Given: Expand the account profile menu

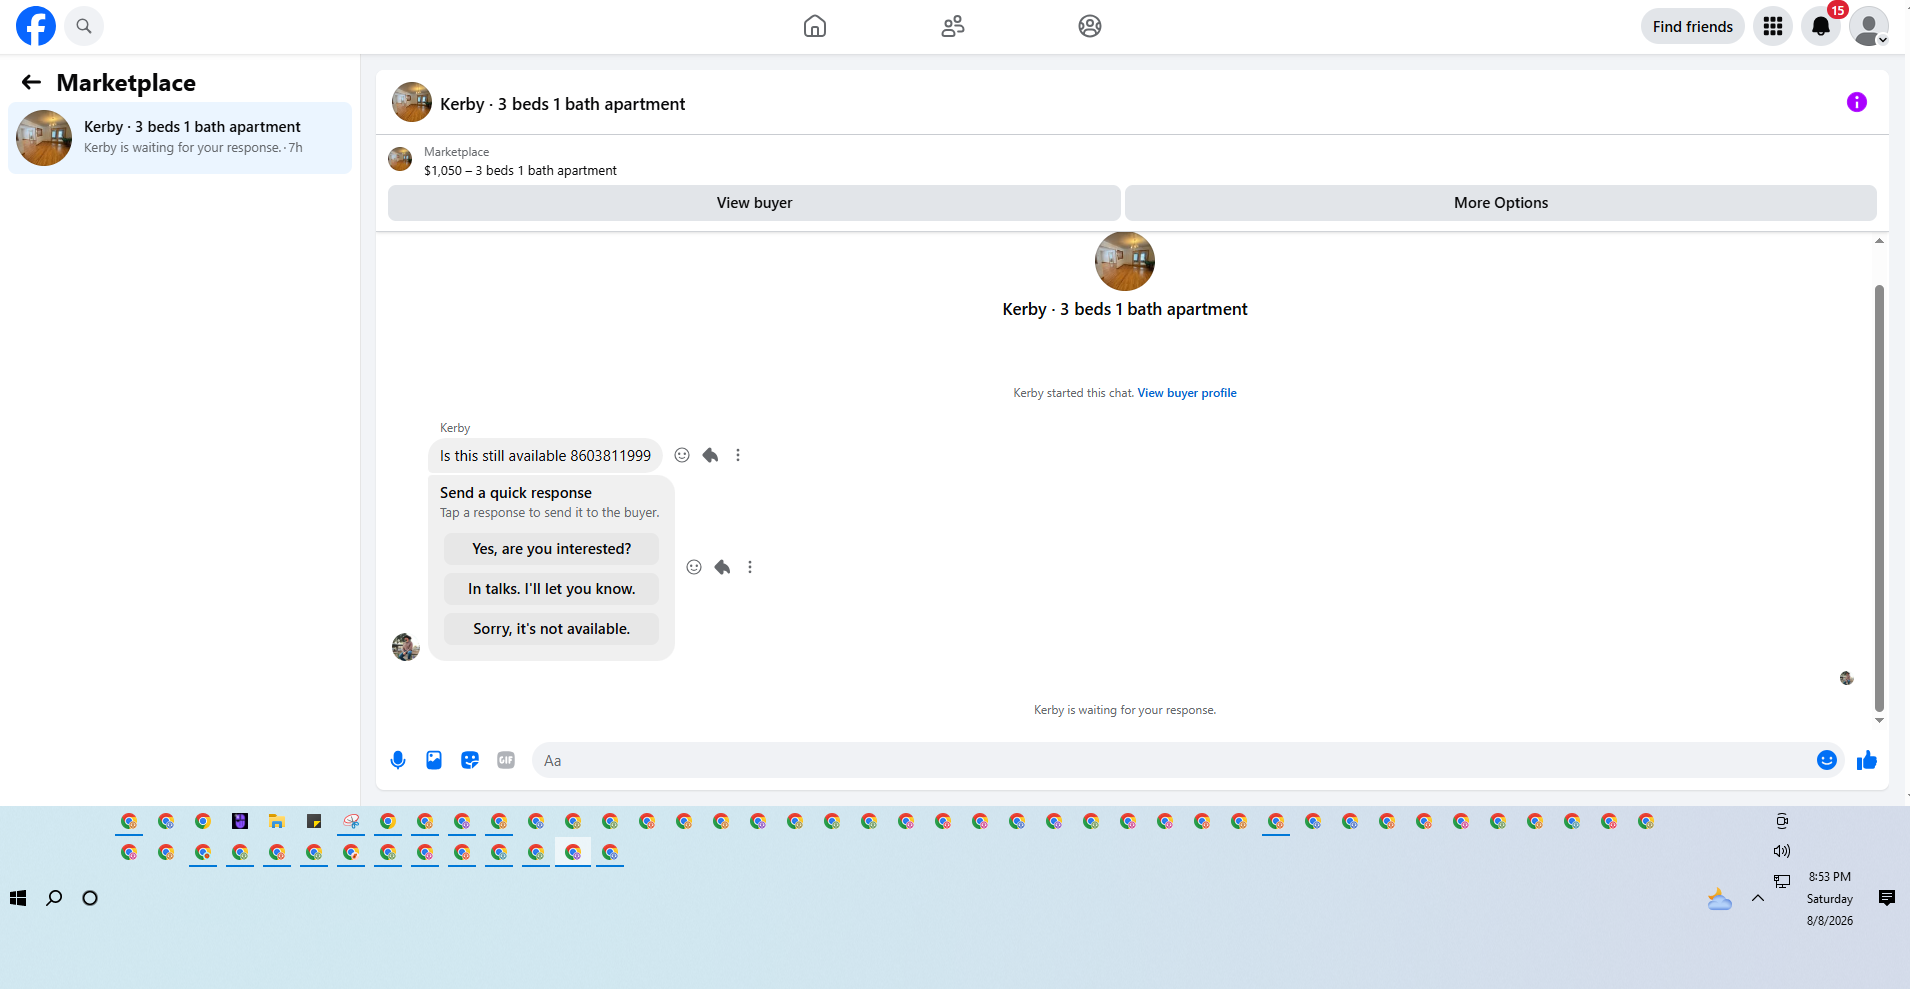Looking at the screenshot, I should [x=1869, y=26].
